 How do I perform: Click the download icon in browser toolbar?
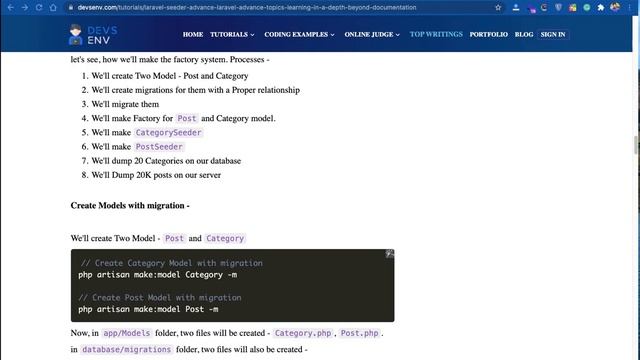[516, 7]
